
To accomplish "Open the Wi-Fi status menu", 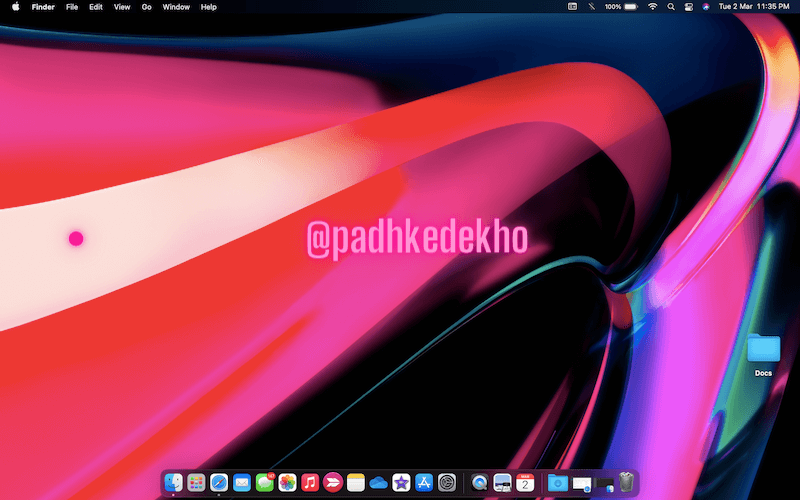I will pos(653,7).
